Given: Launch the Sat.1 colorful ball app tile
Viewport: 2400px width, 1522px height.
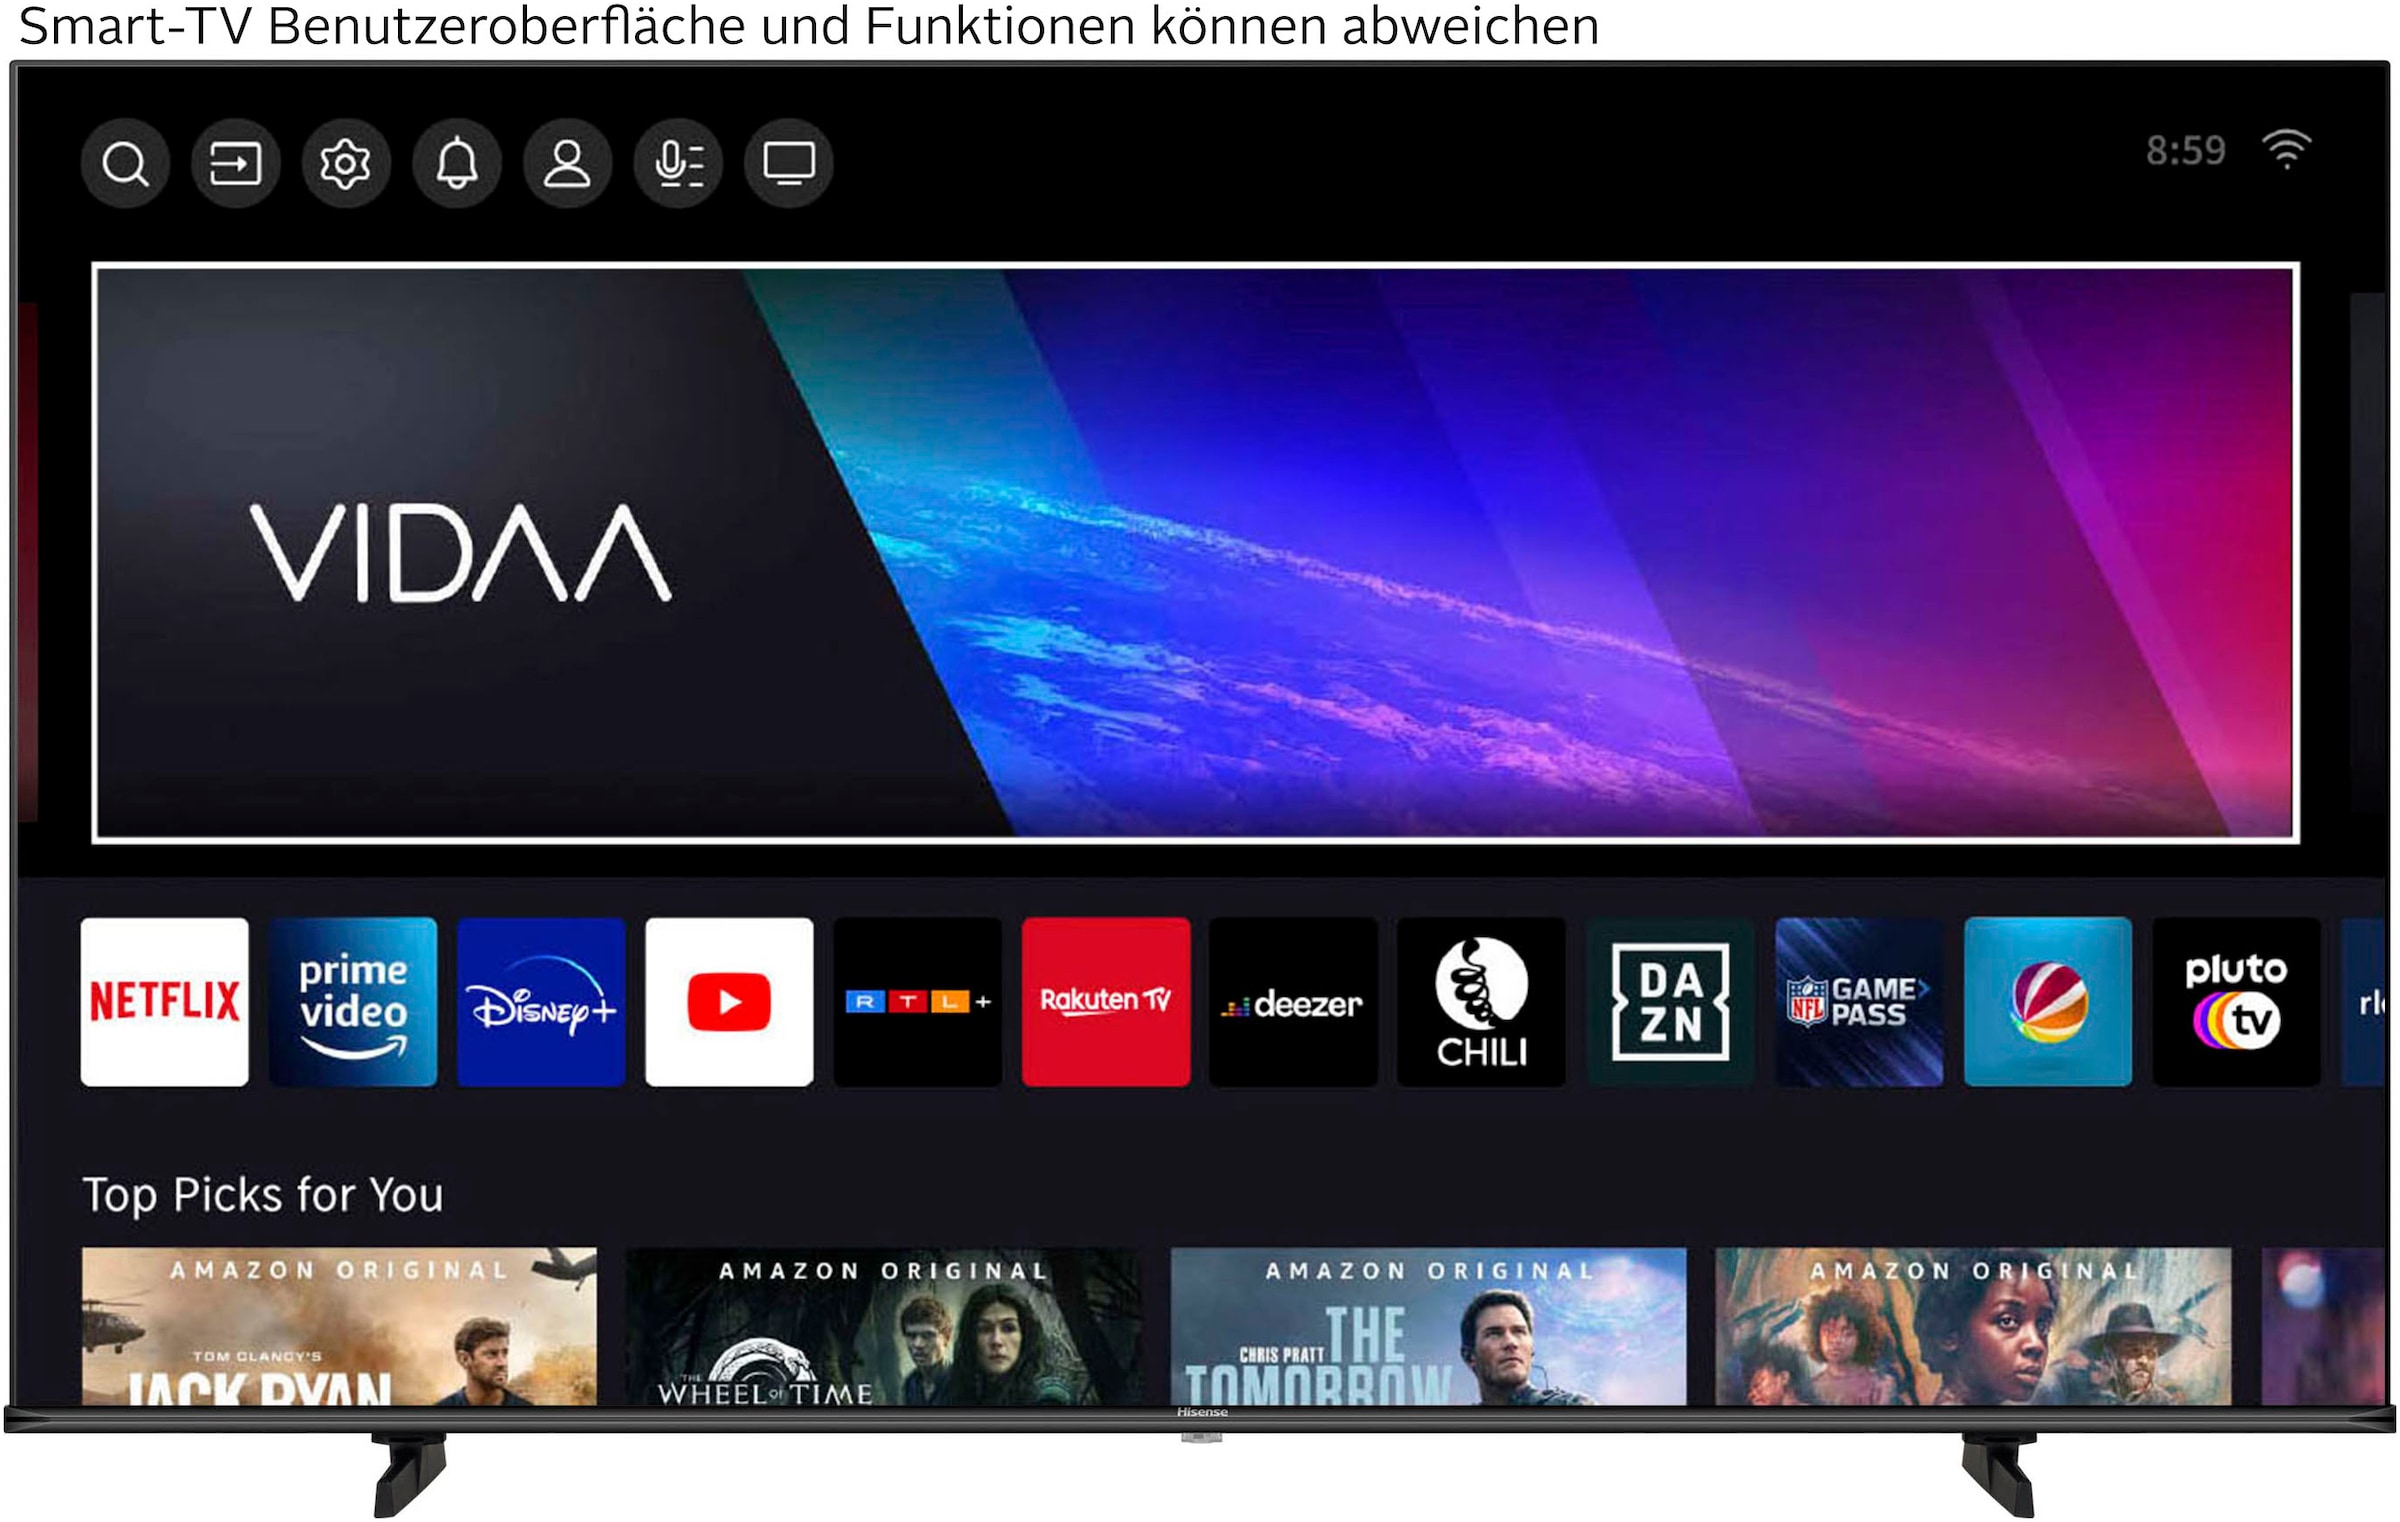Looking at the screenshot, I should pos(2048,1001).
